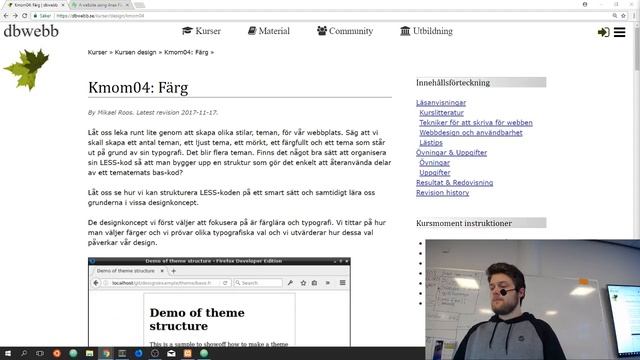Open the Material navigation item
640x360 pixels.
(269, 31)
